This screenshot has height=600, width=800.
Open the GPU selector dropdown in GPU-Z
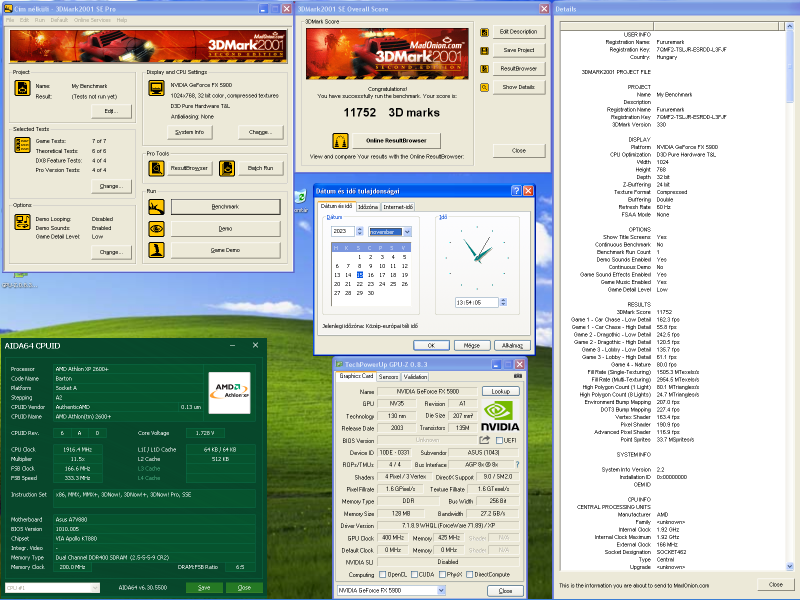(441, 590)
